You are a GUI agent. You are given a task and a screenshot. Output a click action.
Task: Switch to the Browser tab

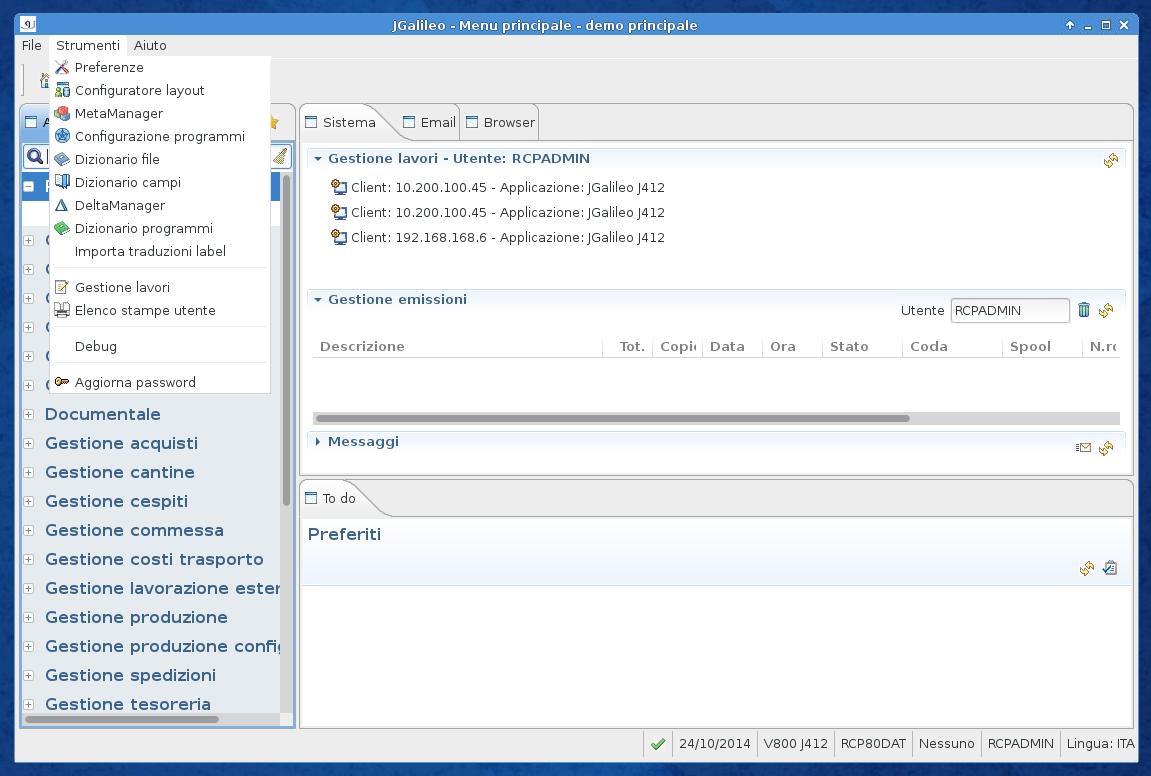tap(500, 123)
